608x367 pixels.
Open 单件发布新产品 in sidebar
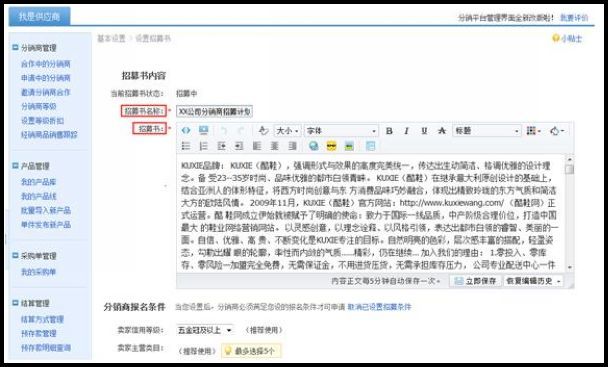click(46, 225)
